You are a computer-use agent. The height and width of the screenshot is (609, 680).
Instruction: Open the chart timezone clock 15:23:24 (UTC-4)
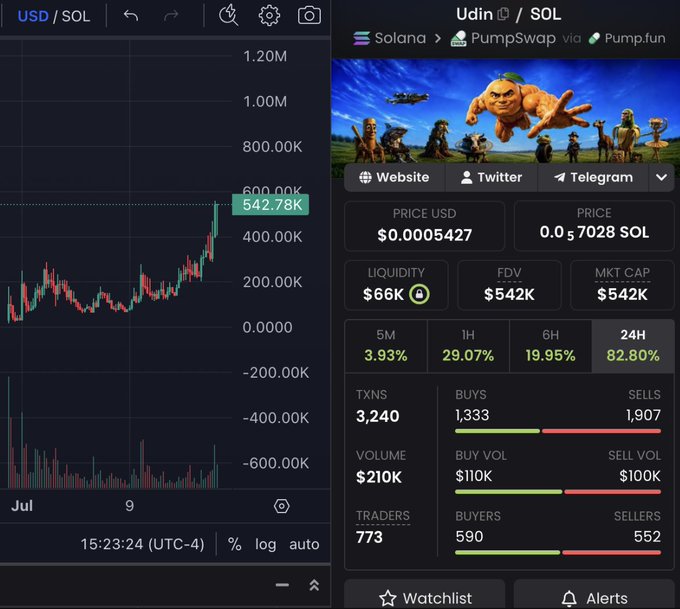click(x=142, y=544)
